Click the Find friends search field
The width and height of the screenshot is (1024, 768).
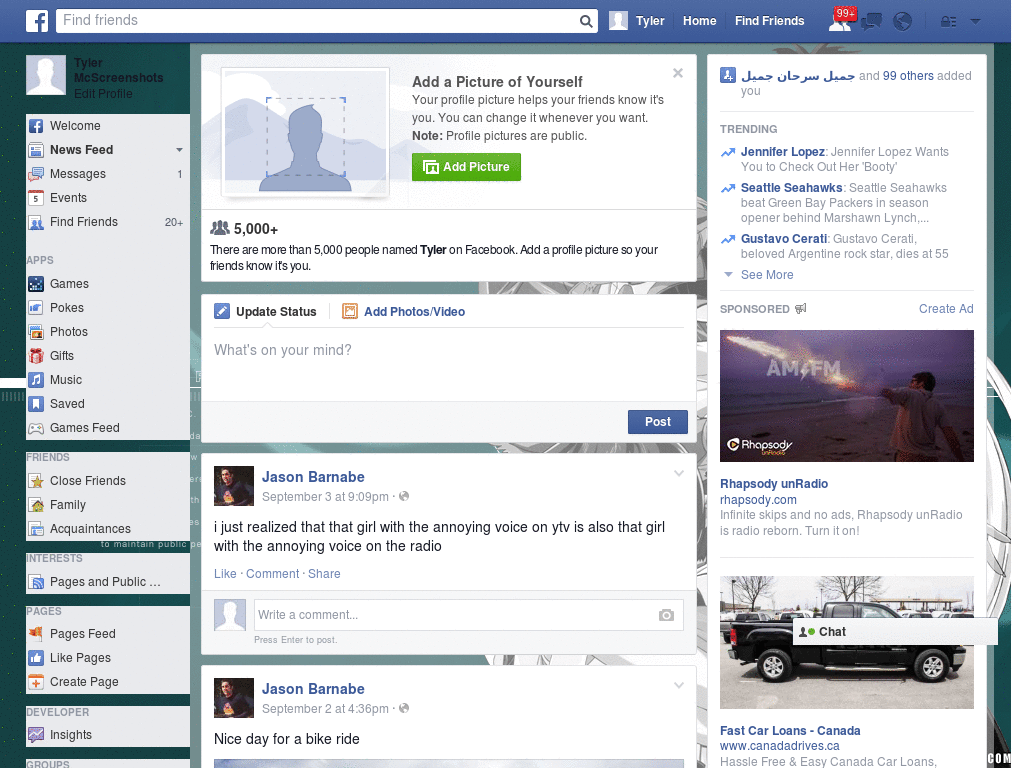318,21
